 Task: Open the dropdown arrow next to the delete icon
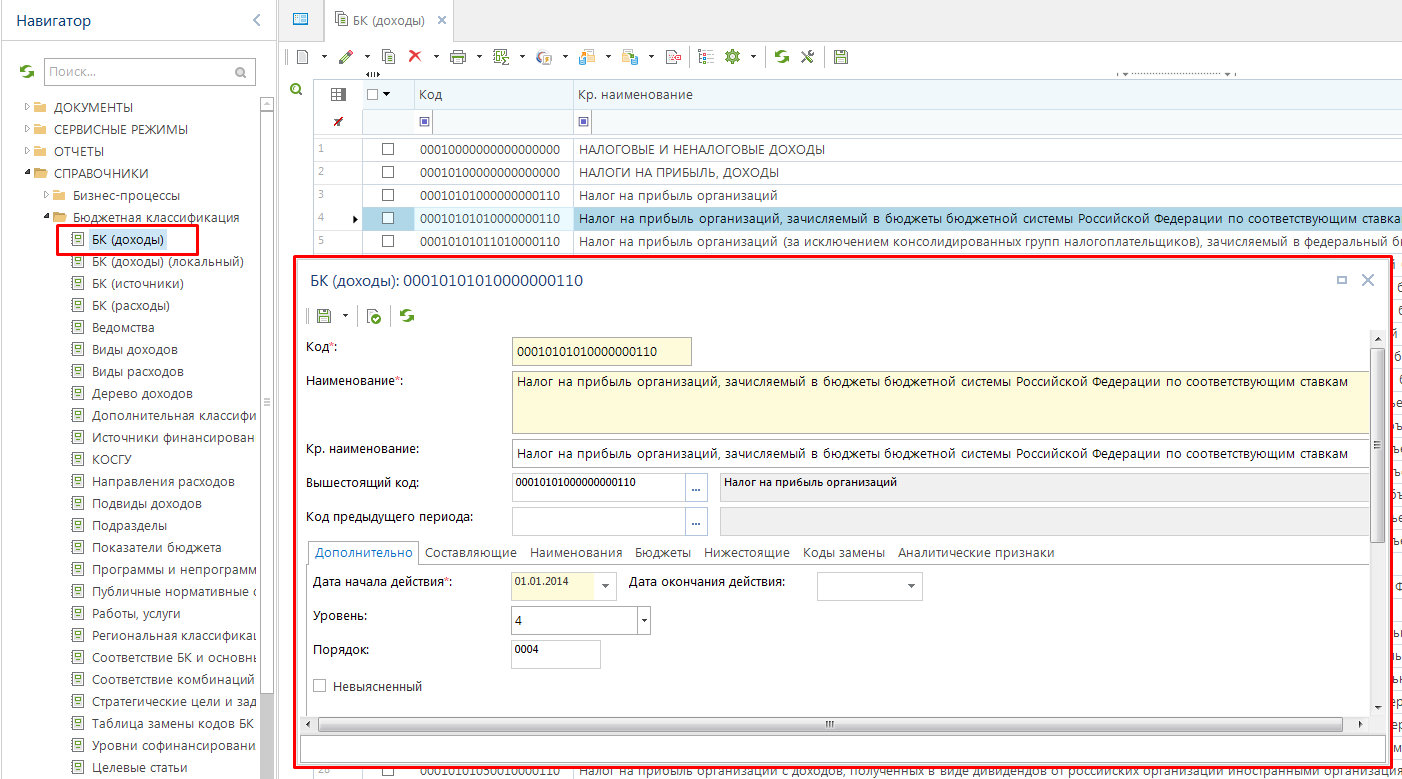[435, 57]
